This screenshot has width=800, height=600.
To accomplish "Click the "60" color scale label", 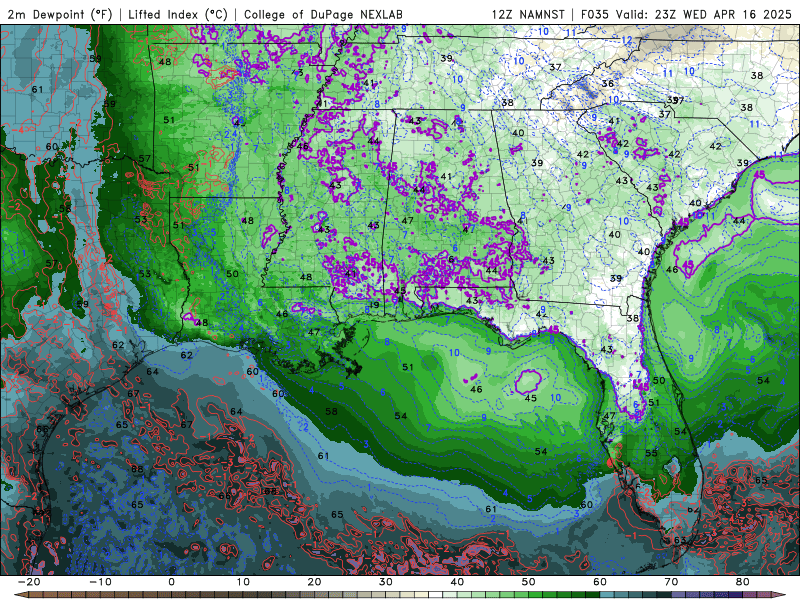I will click(600, 582).
